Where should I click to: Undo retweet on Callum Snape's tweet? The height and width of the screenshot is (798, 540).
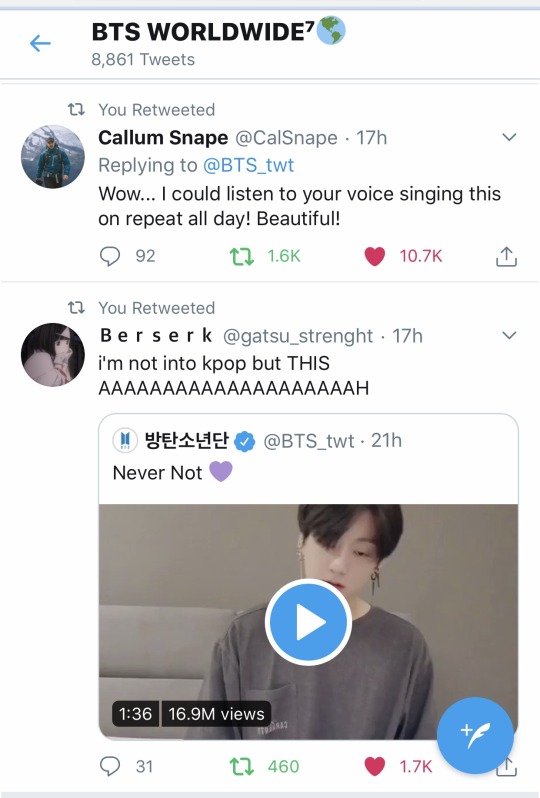(x=242, y=256)
